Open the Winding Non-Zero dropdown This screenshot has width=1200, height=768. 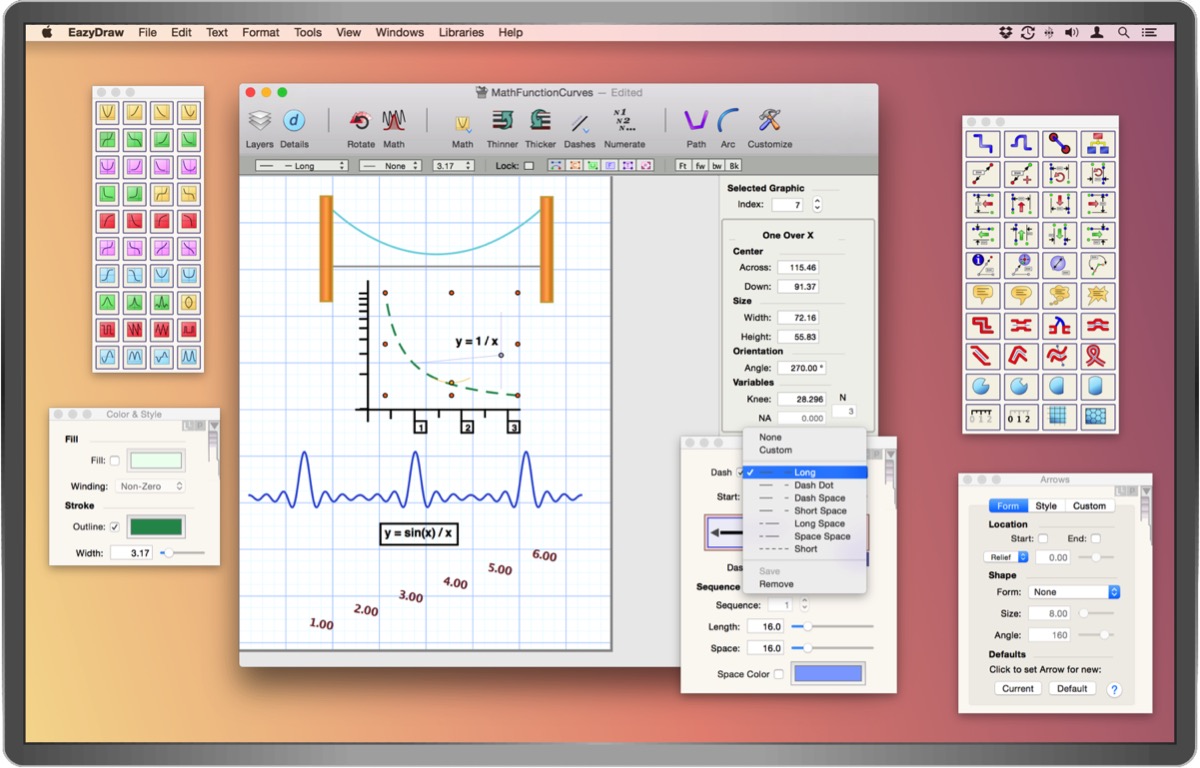point(150,486)
